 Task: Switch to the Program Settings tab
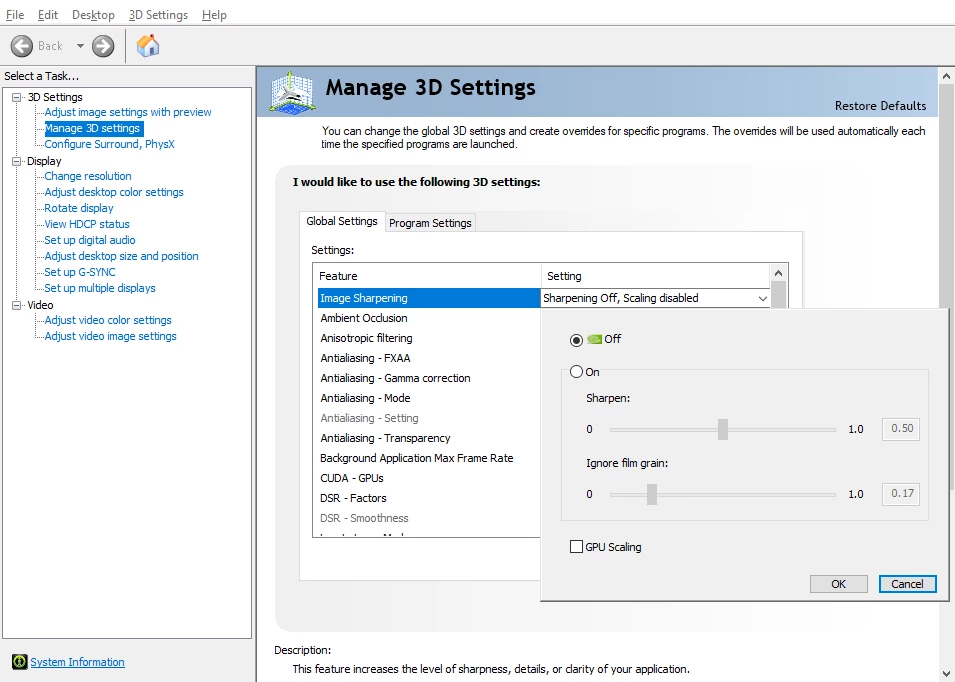(x=430, y=223)
